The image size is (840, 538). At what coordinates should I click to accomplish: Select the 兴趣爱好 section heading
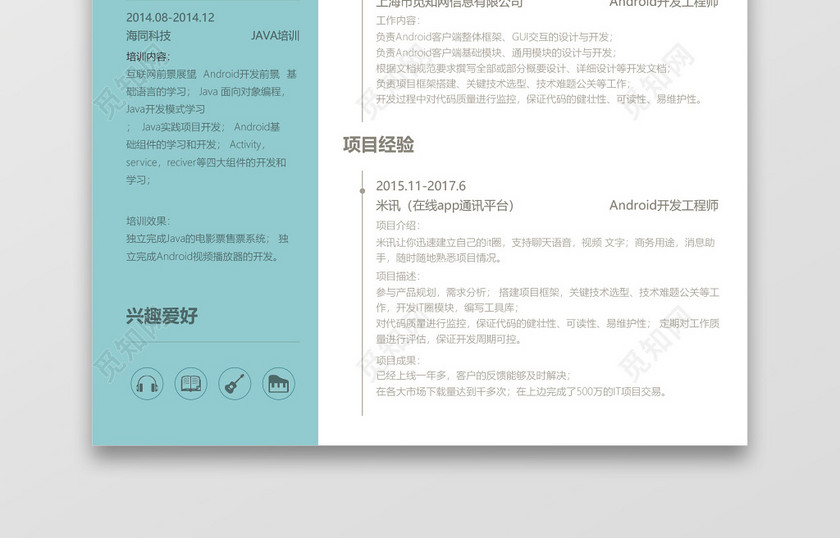[162, 316]
